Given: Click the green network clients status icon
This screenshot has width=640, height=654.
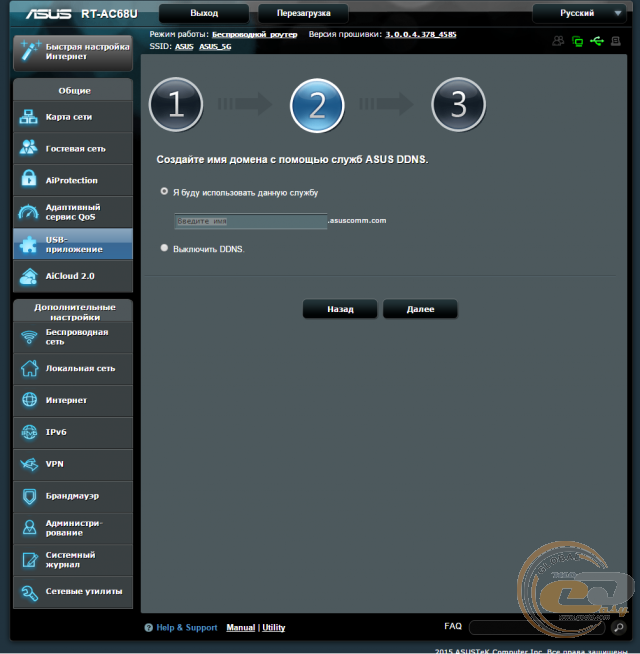Looking at the screenshot, I should [577, 41].
